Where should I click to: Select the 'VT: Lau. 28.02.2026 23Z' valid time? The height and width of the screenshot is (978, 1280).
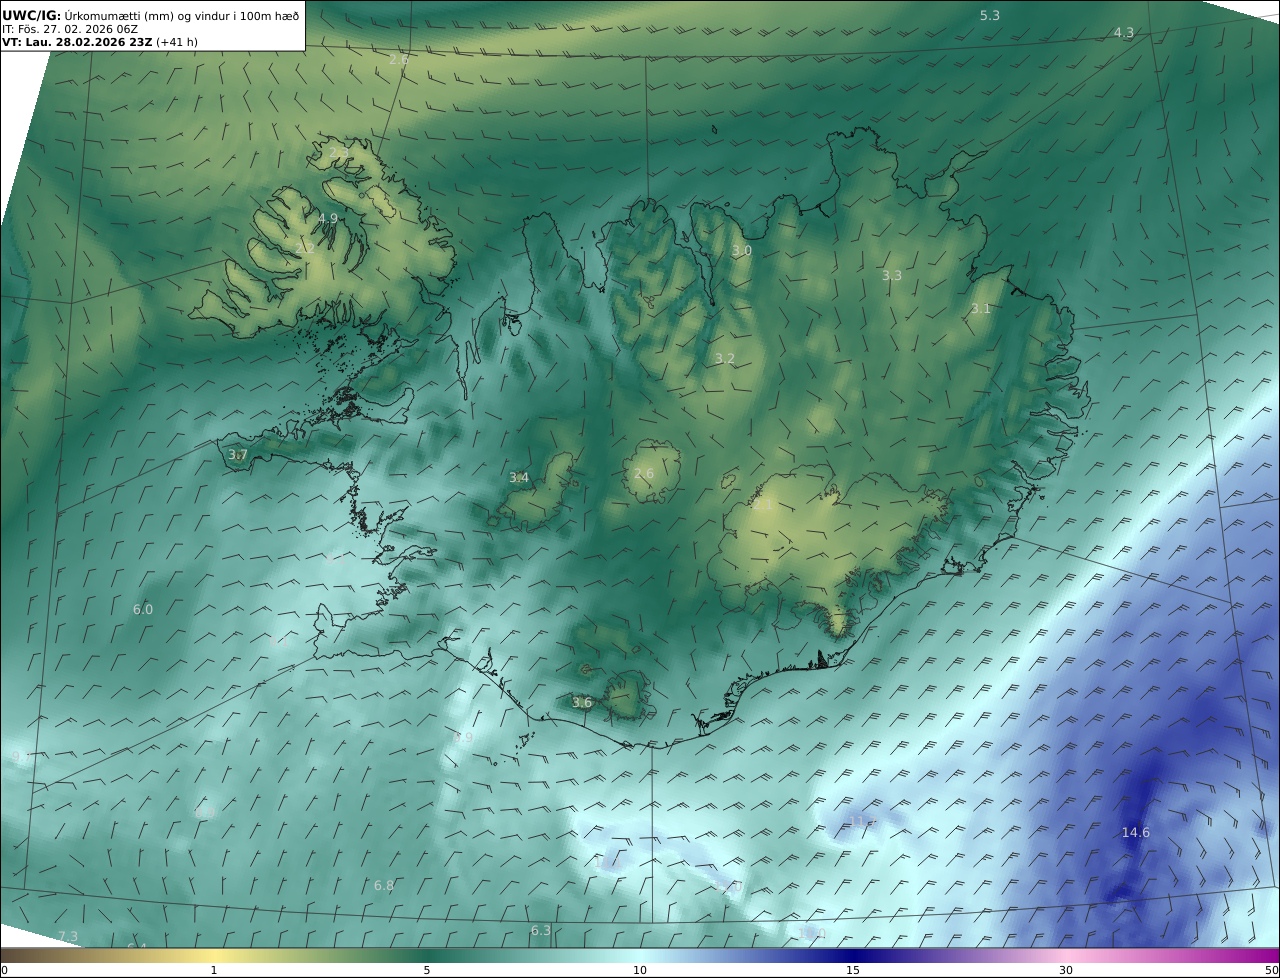77,42
